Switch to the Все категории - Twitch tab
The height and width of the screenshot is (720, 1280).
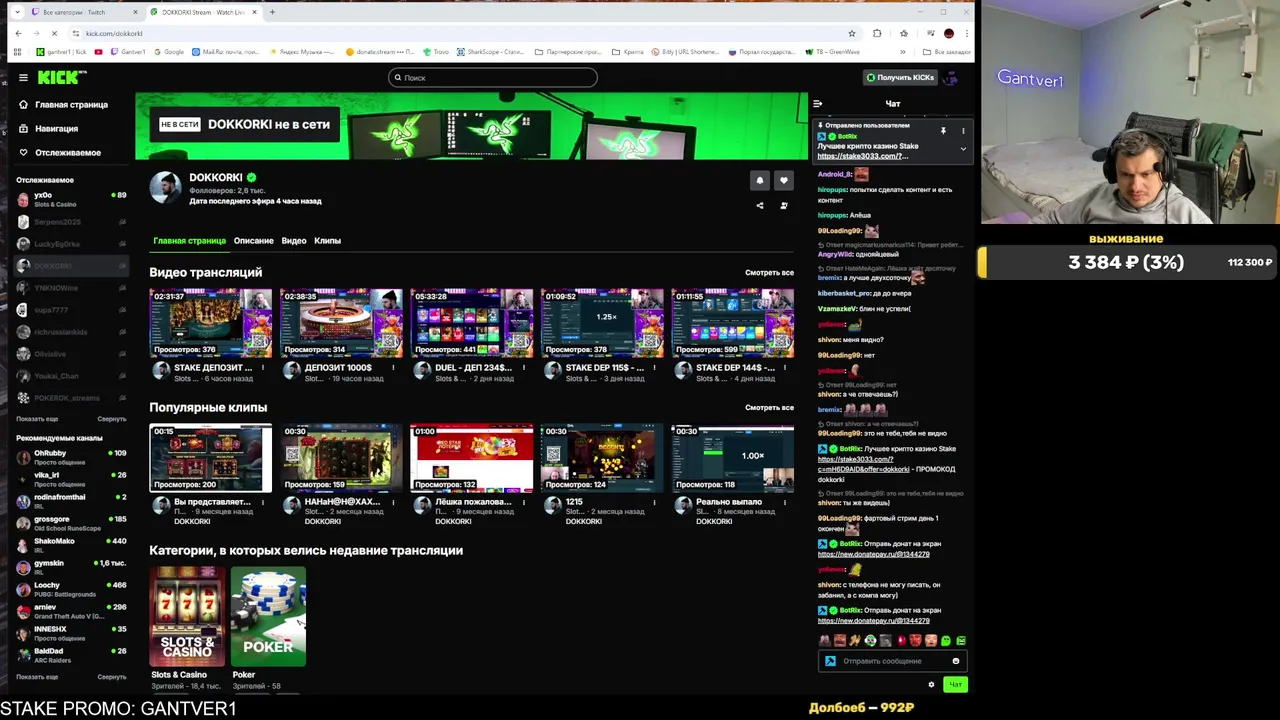(82, 12)
